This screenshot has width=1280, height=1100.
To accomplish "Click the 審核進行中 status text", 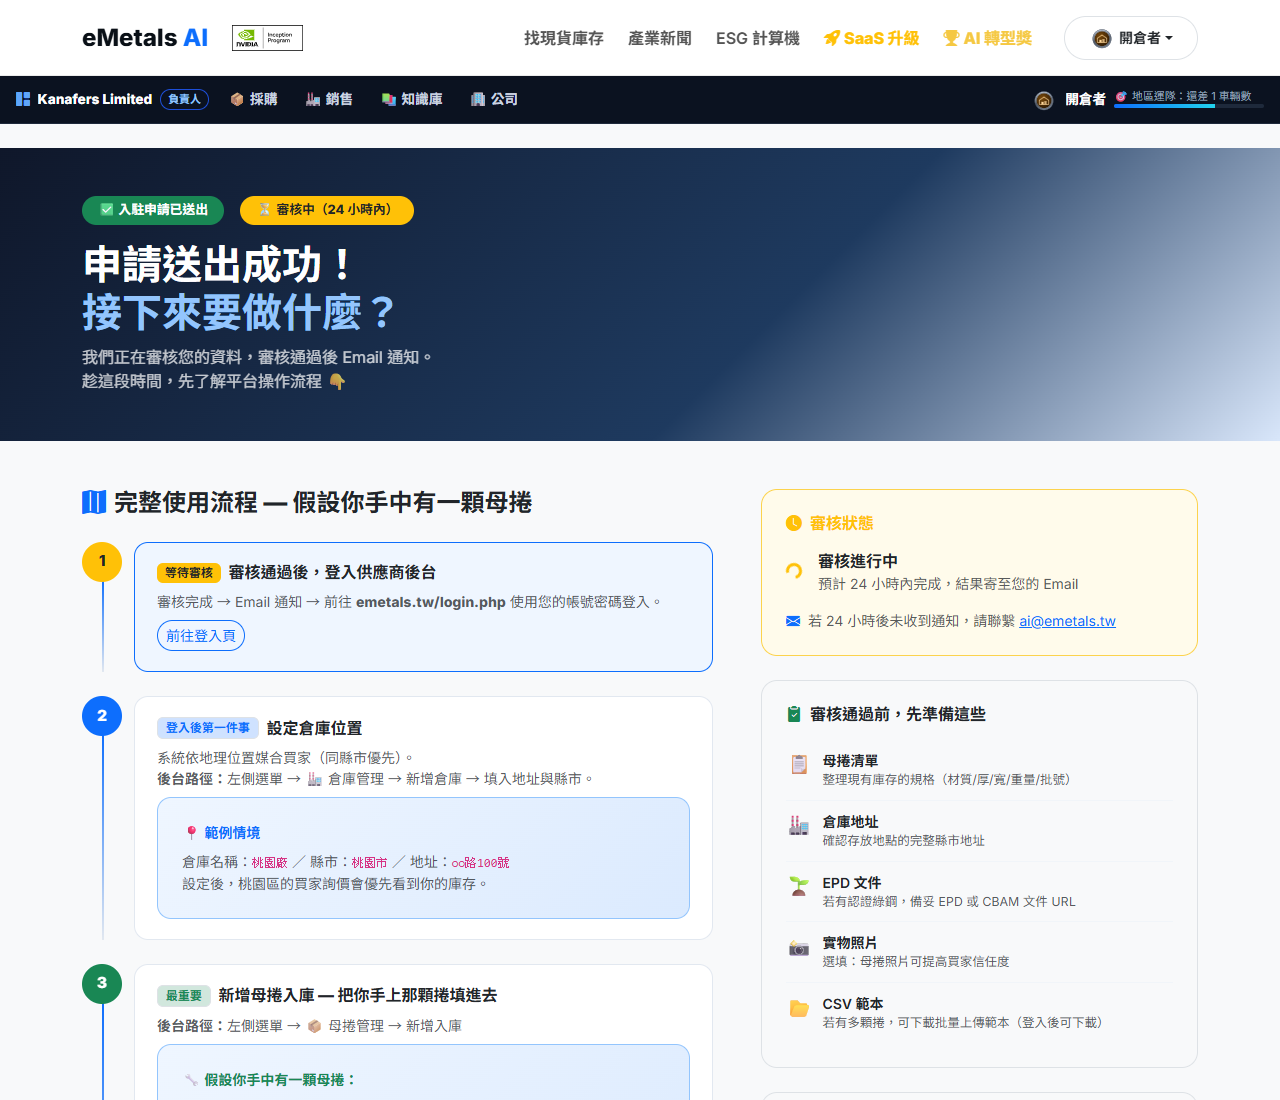I will click(858, 562).
